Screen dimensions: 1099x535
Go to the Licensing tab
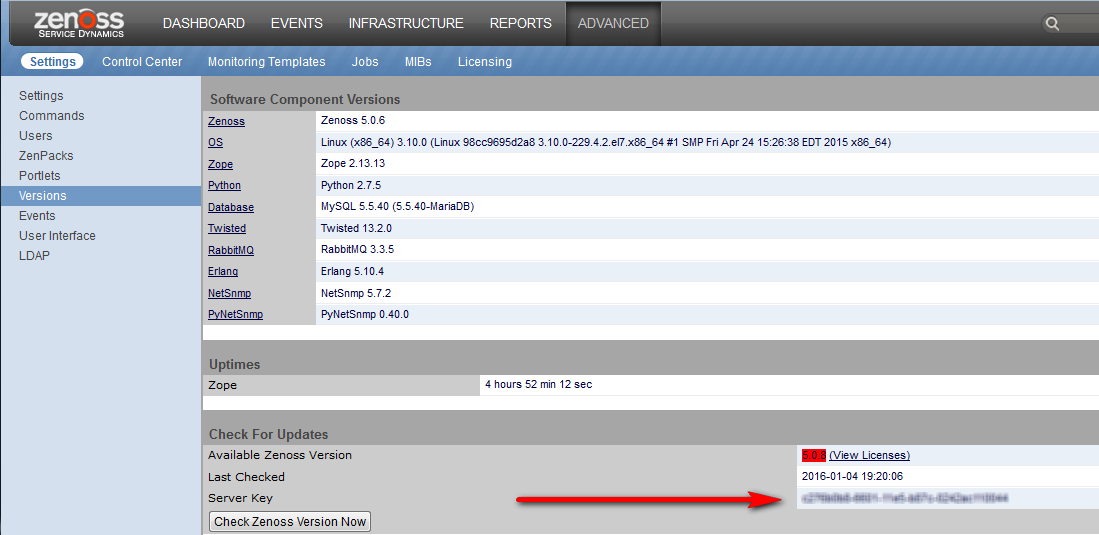click(484, 62)
